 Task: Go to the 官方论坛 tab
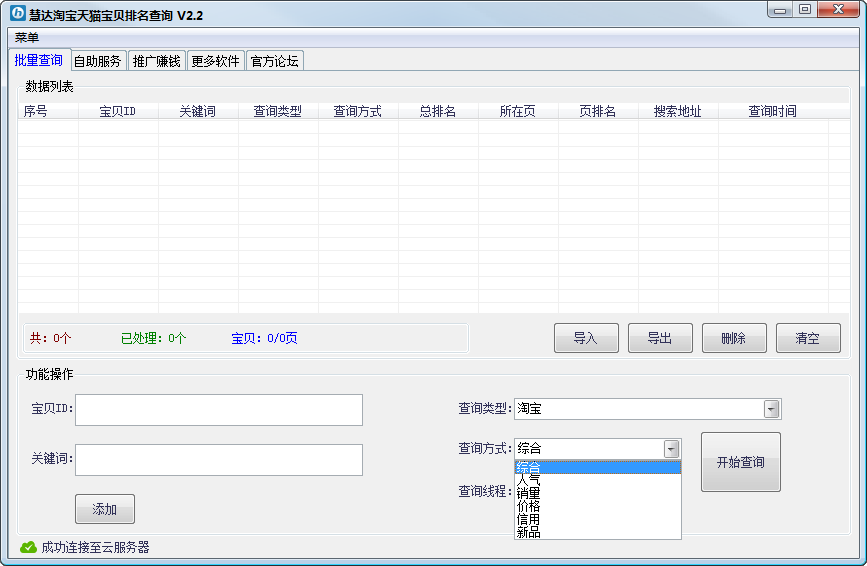[x=274, y=61]
